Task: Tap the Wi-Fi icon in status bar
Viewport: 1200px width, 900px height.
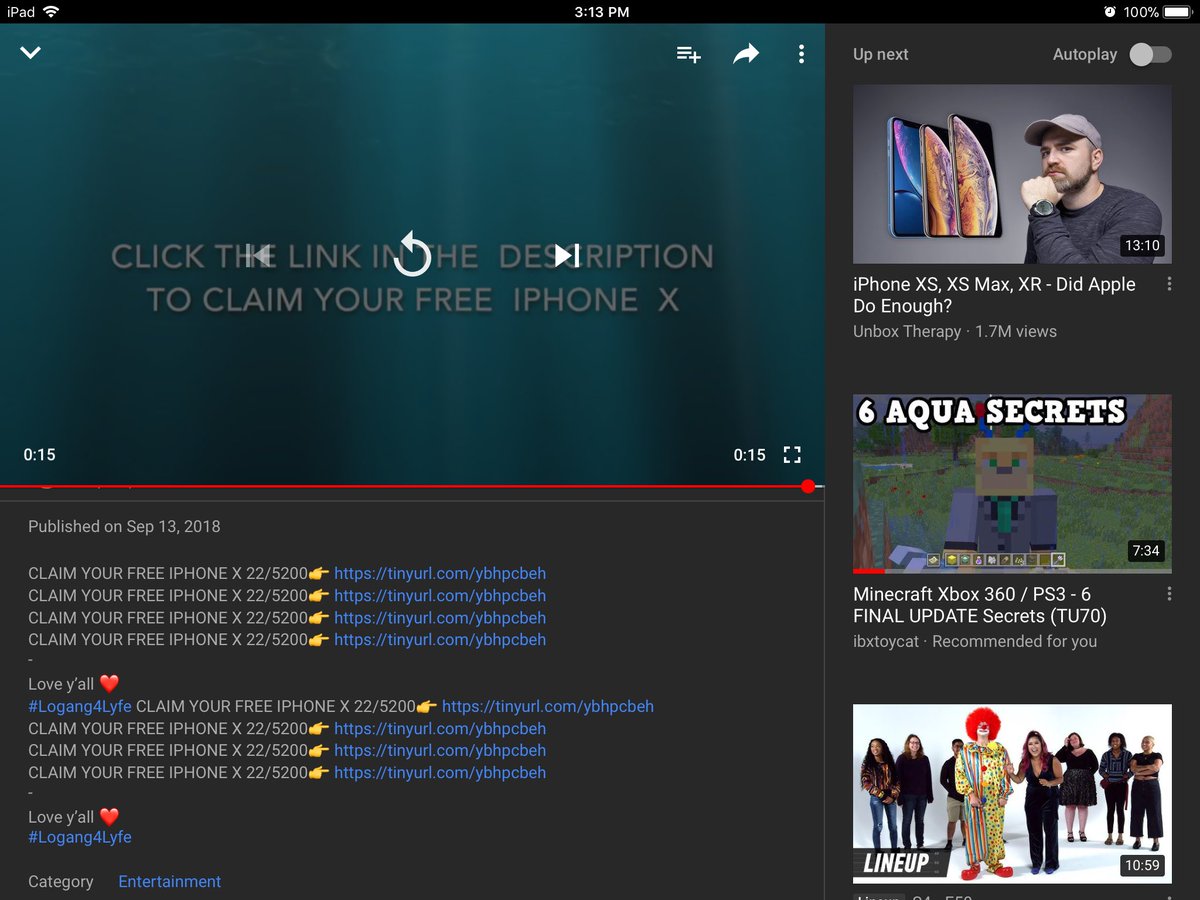Action: tap(51, 12)
